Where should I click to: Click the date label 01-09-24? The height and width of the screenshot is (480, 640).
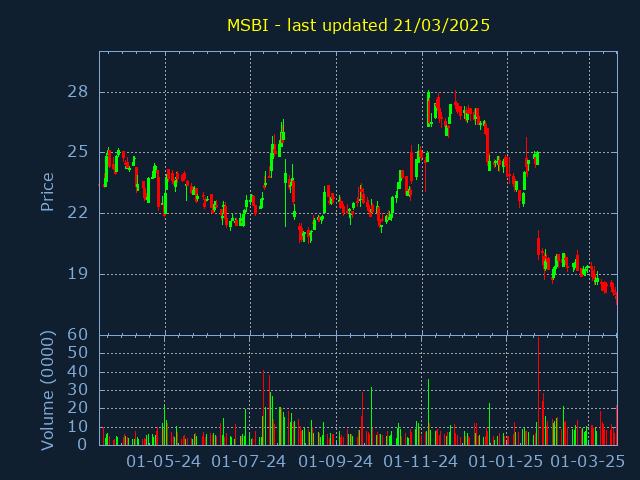[336, 462]
